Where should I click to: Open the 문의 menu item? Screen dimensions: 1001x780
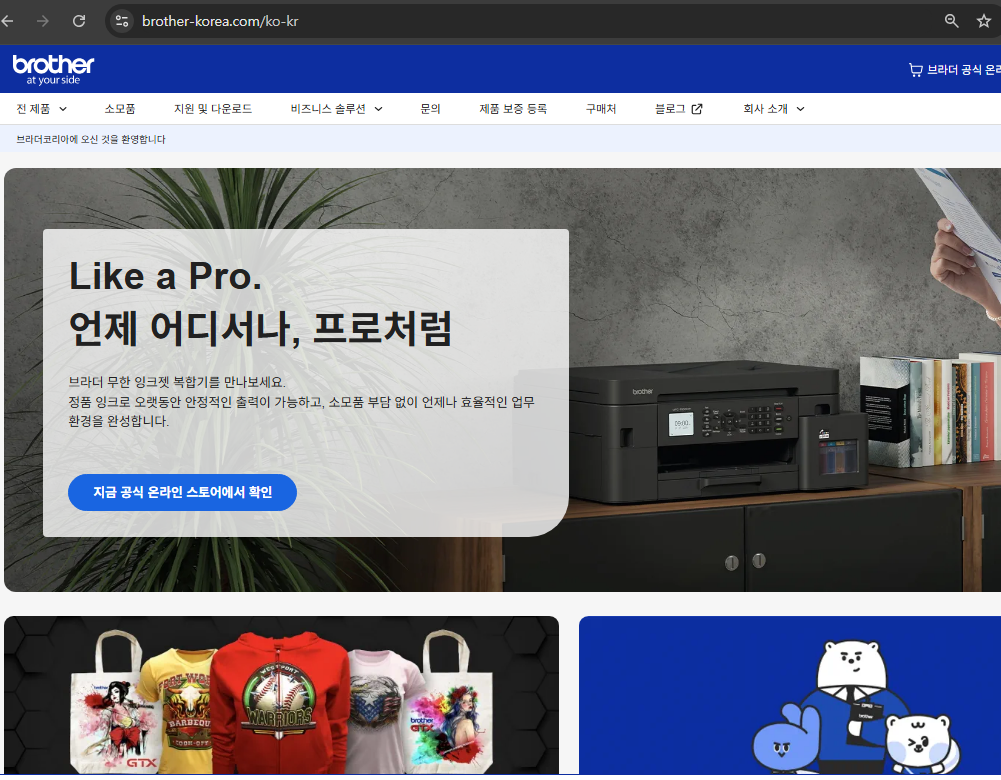pos(430,108)
